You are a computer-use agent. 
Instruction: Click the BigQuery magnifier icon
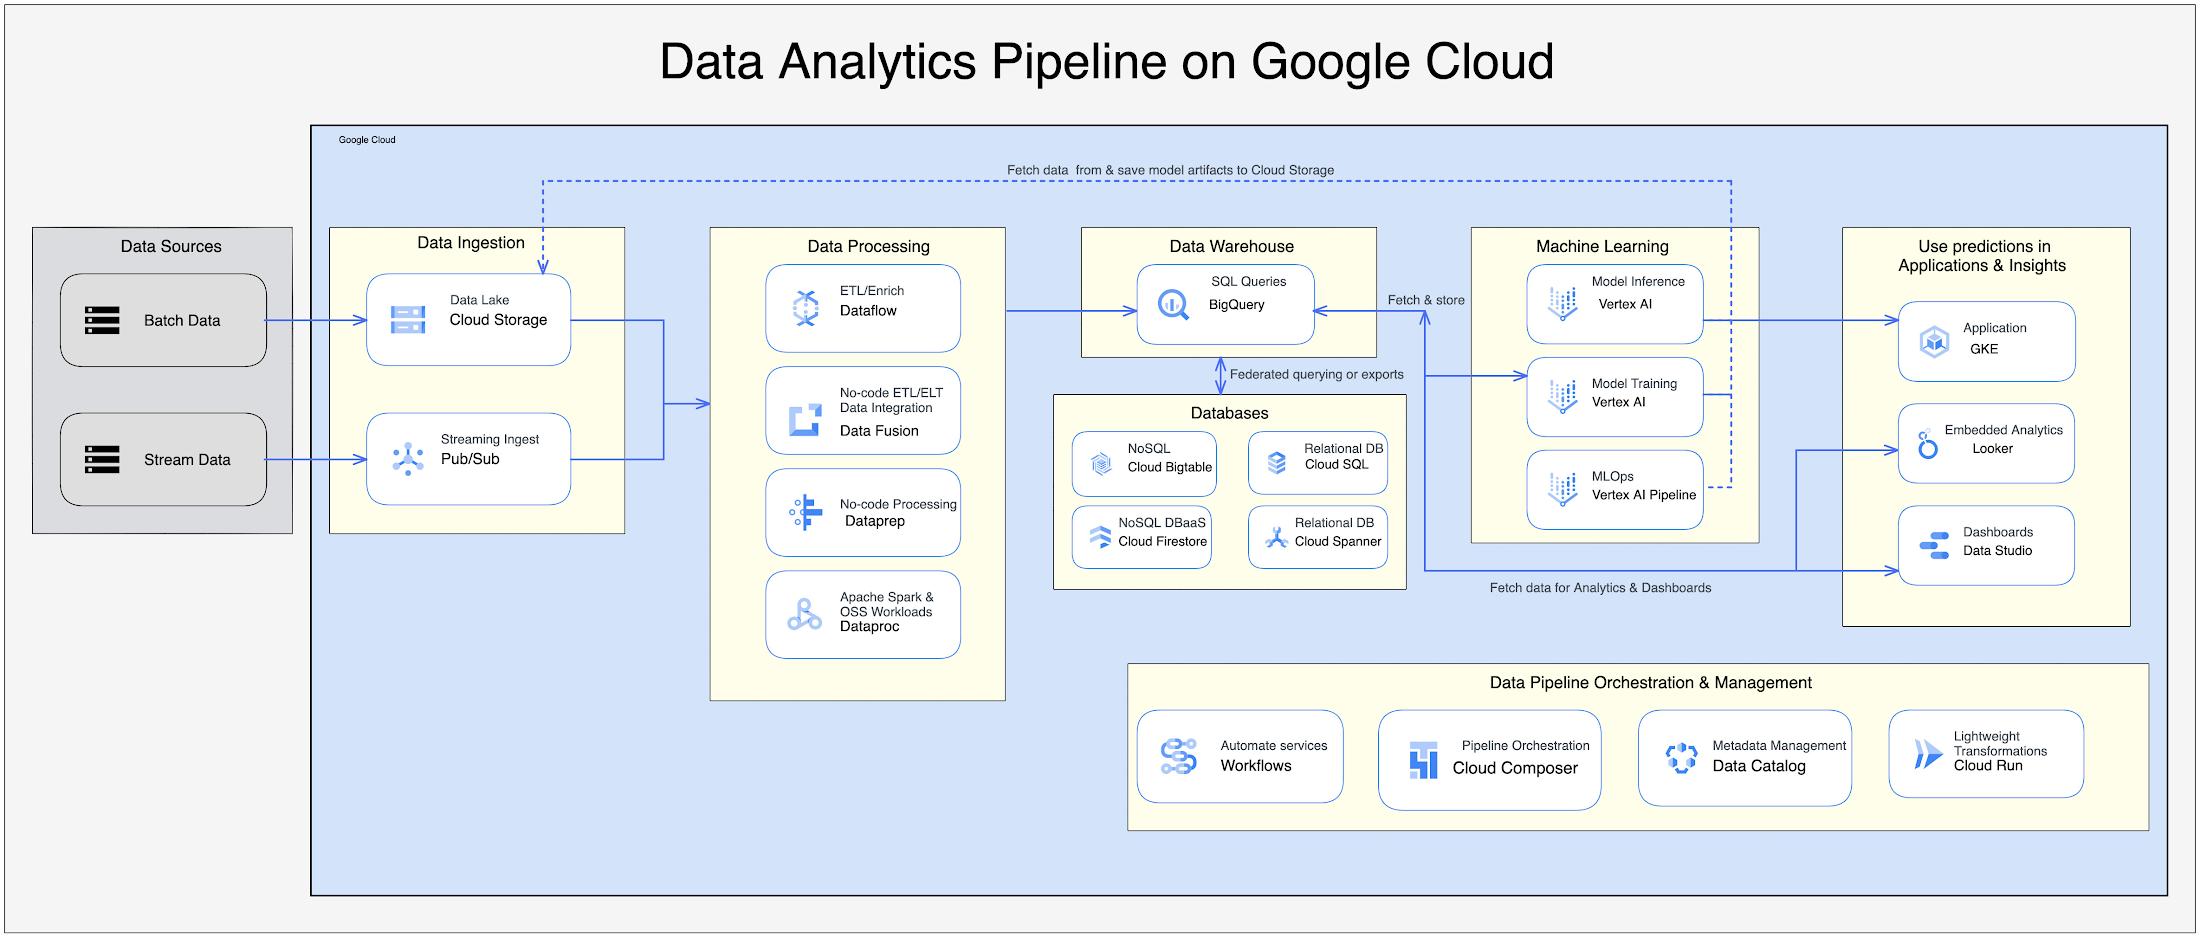click(x=1173, y=304)
